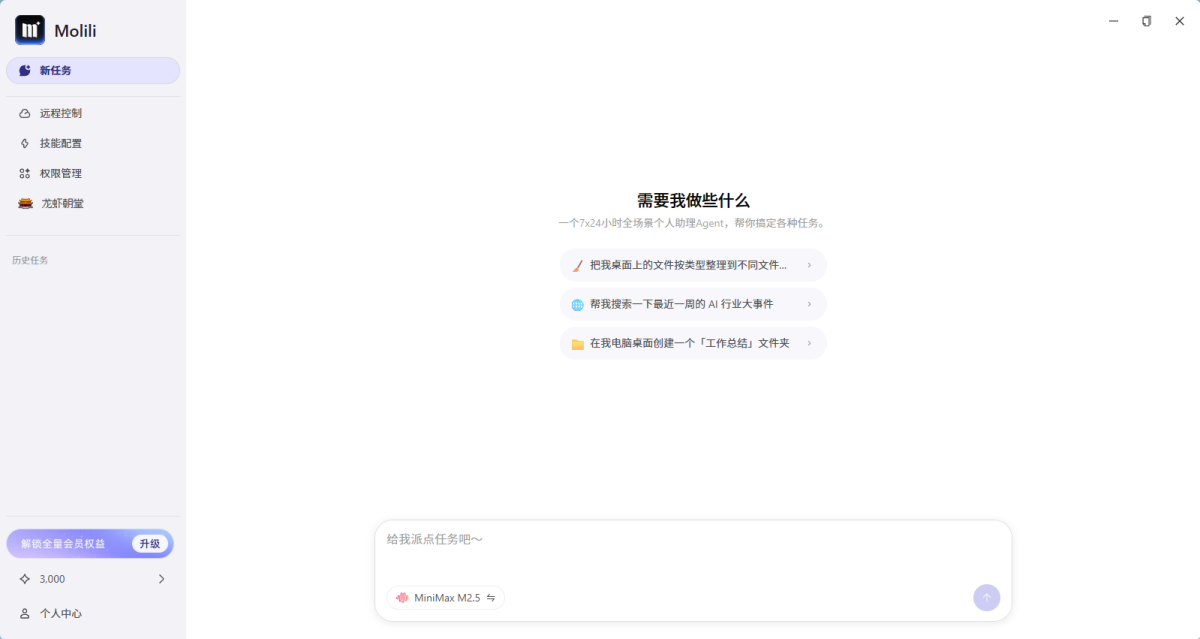
Task: Open the 龙虾朝堂 entry
Action: click(62, 203)
